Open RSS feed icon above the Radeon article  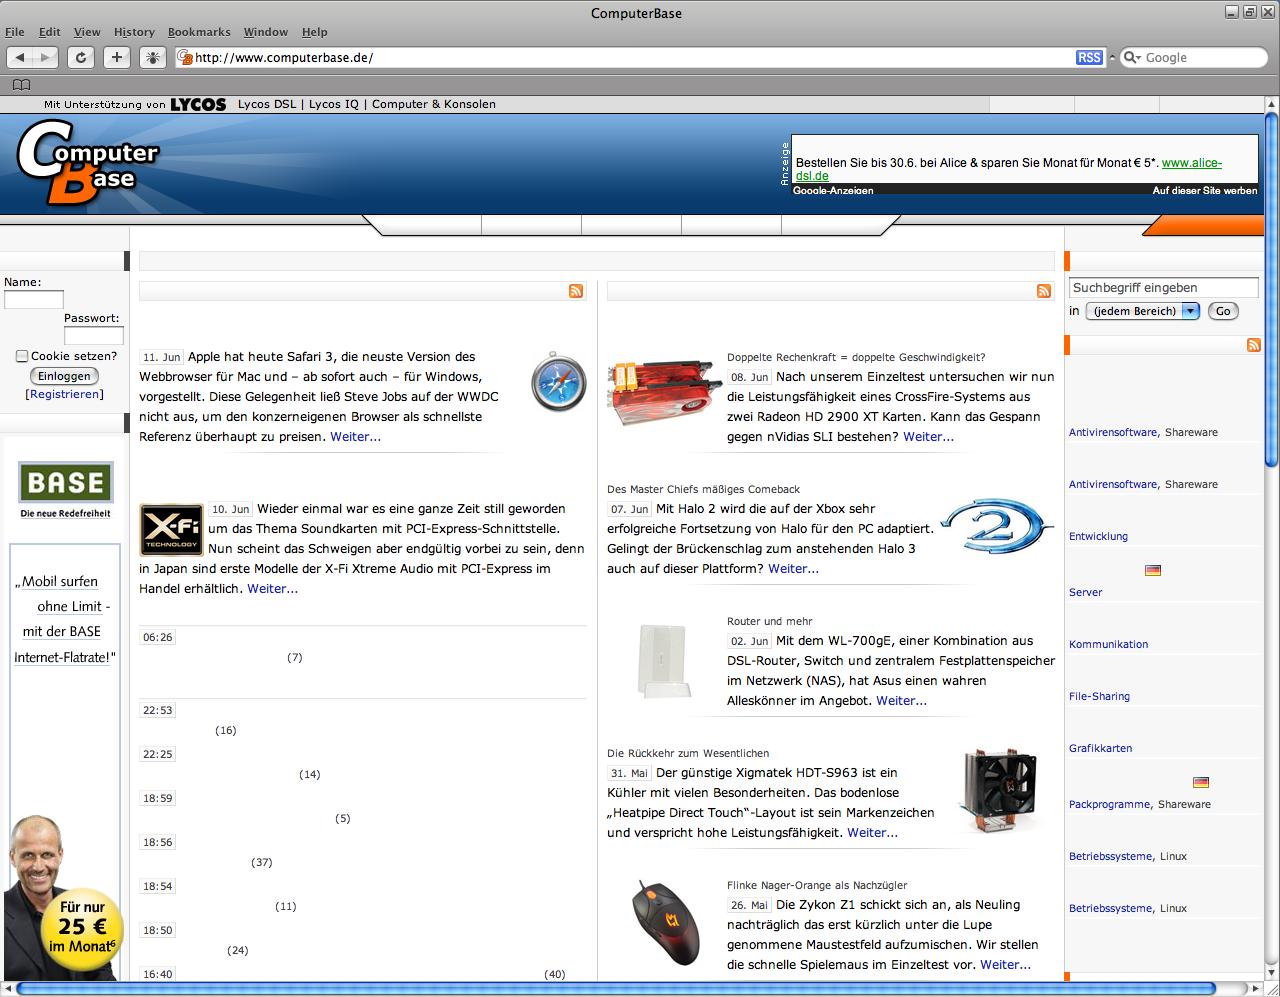[1044, 291]
